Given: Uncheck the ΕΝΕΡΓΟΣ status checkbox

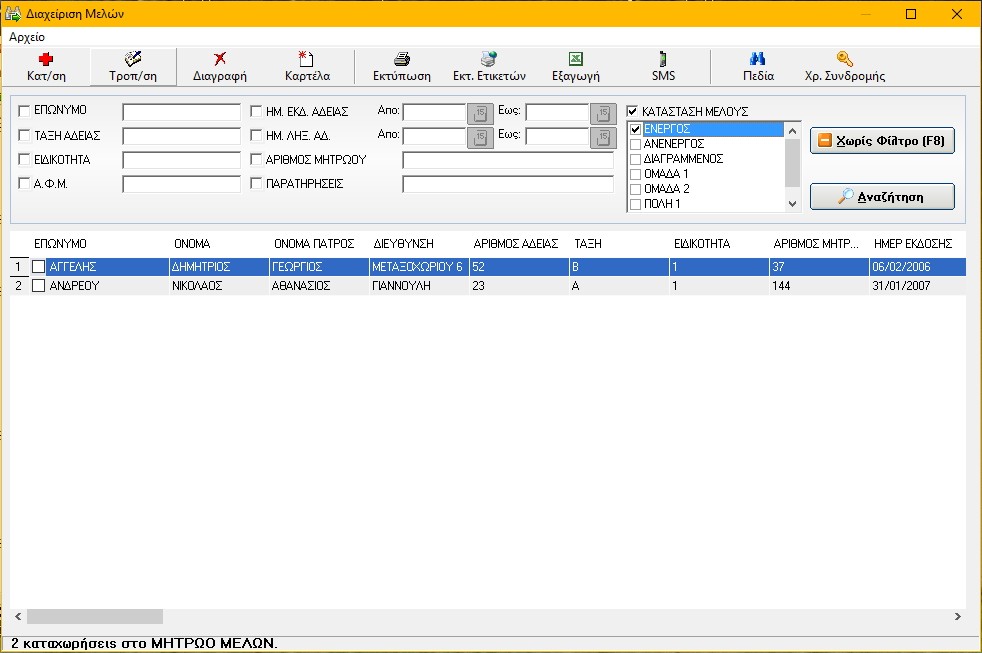Looking at the screenshot, I should [x=636, y=129].
